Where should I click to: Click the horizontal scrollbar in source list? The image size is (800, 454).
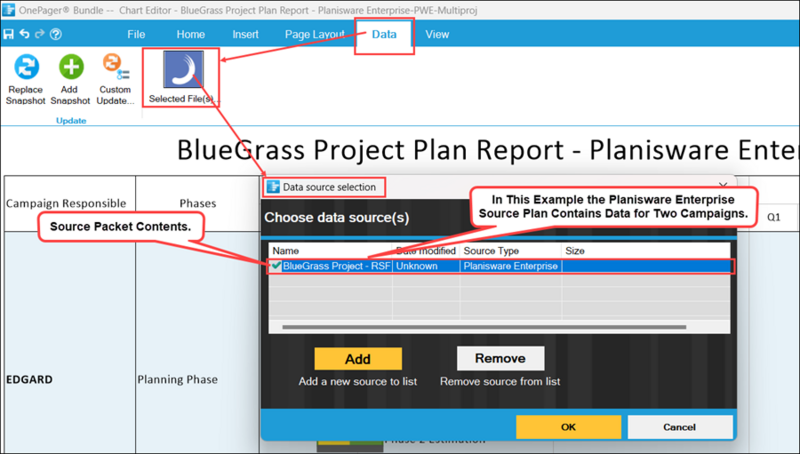click(x=484, y=327)
